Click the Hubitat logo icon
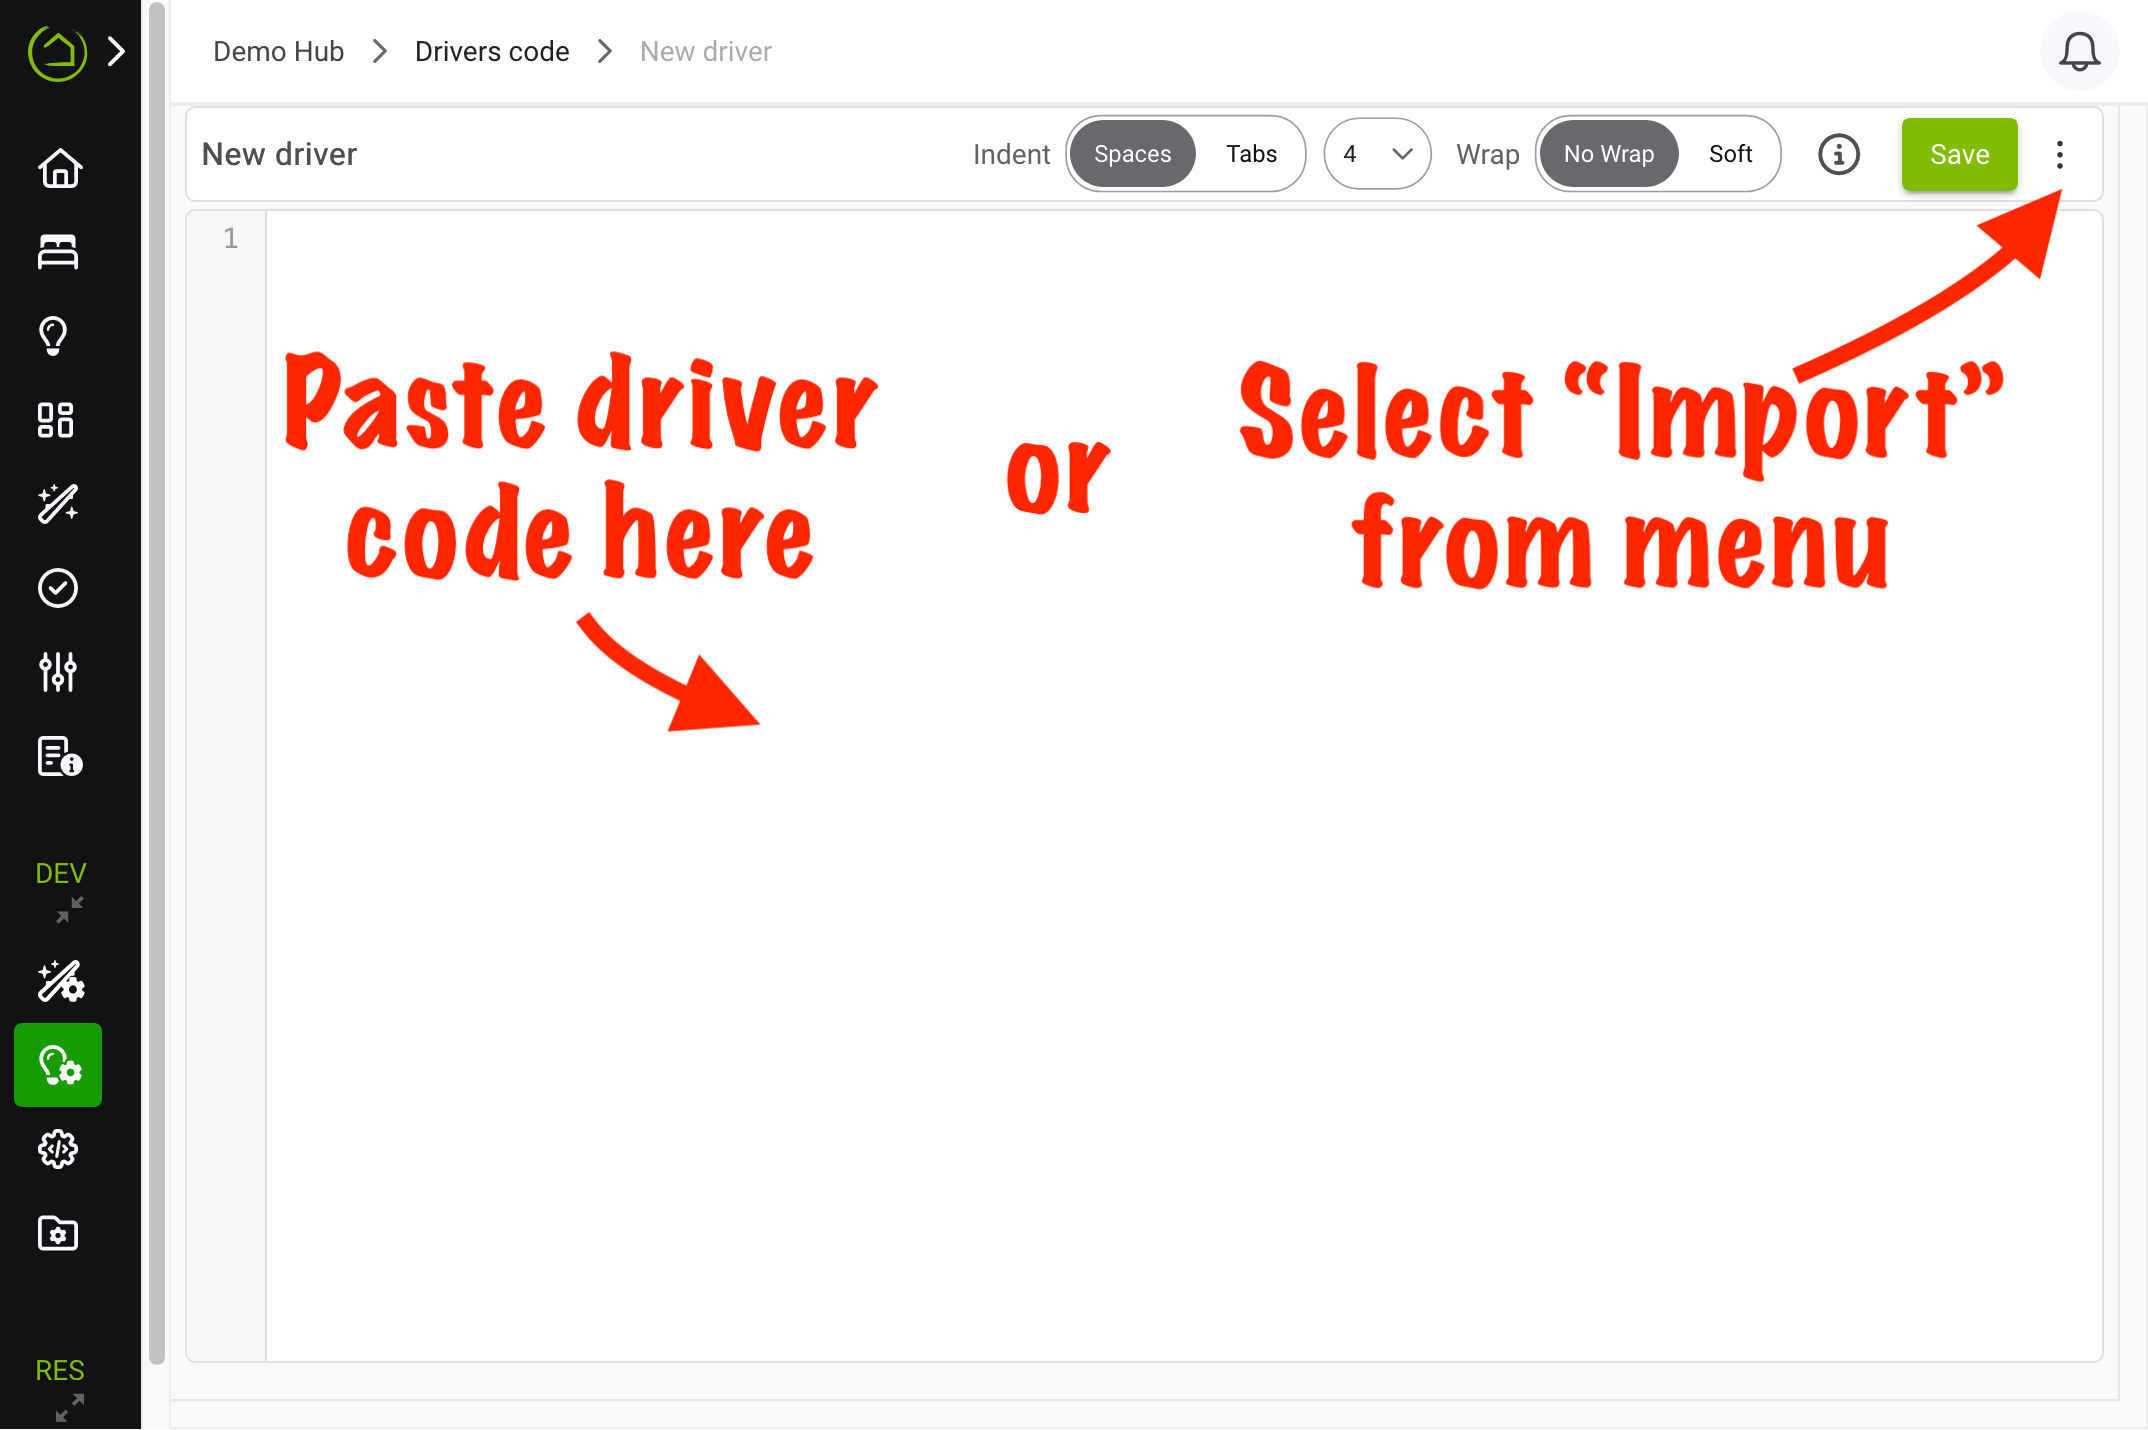Screen dimensions: 2148x1430 [57, 51]
